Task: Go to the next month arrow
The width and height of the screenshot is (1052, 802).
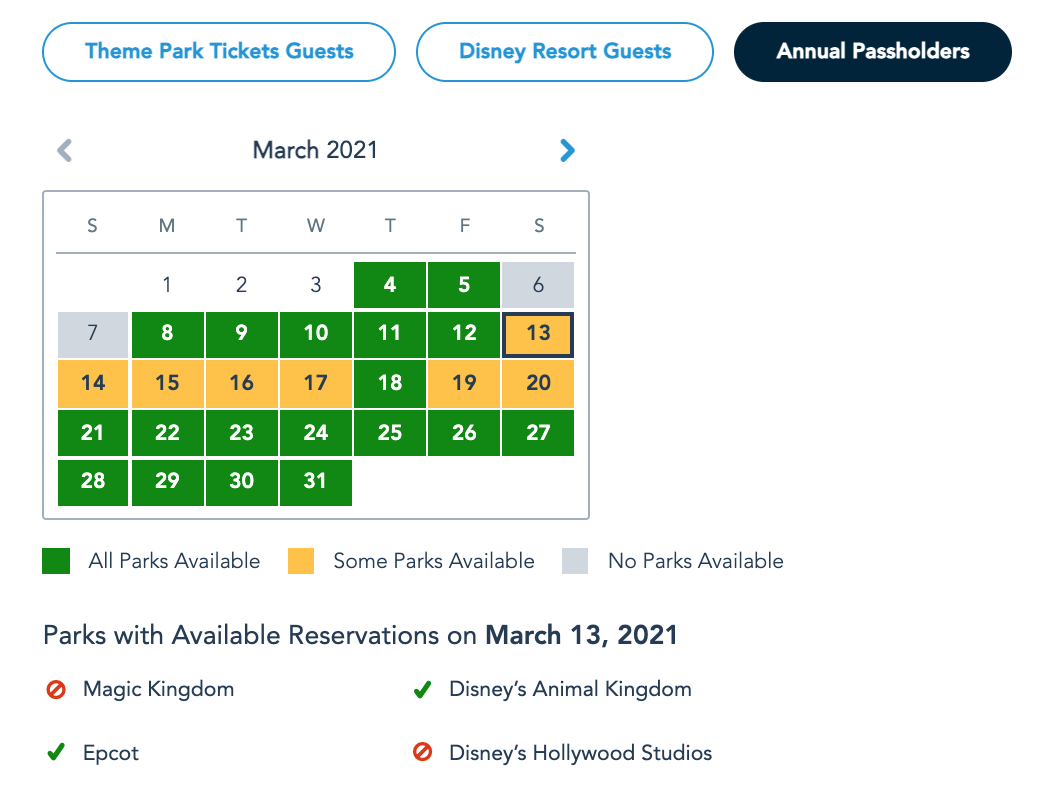Action: [x=567, y=151]
